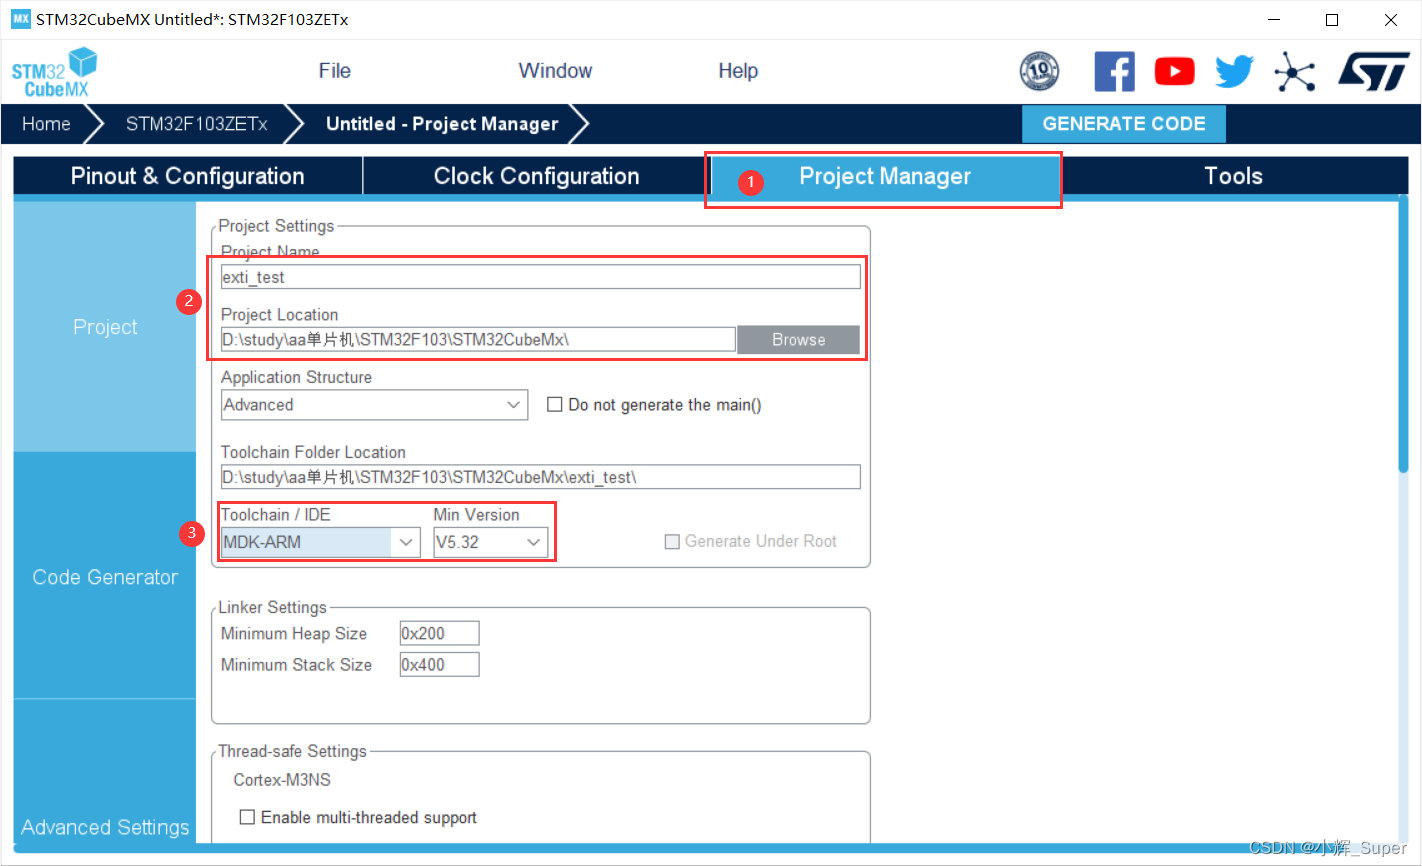Image resolution: width=1422 pixels, height=866 pixels.
Task: Open the YouTube icon link
Action: pos(1175,72)
